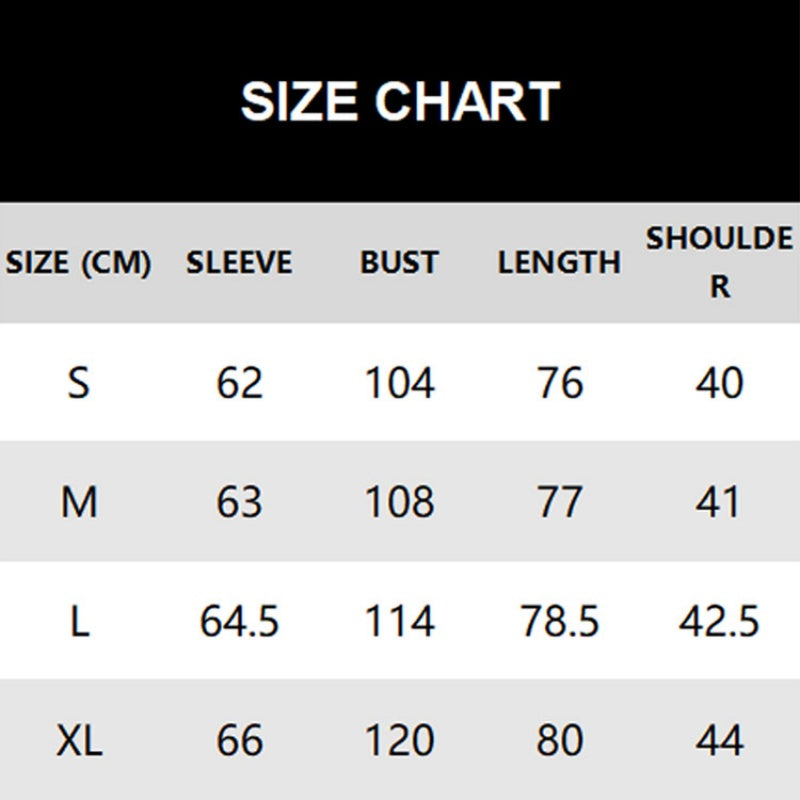
Task: Click sleeve value 62 for size S
Action: [239, 382]
